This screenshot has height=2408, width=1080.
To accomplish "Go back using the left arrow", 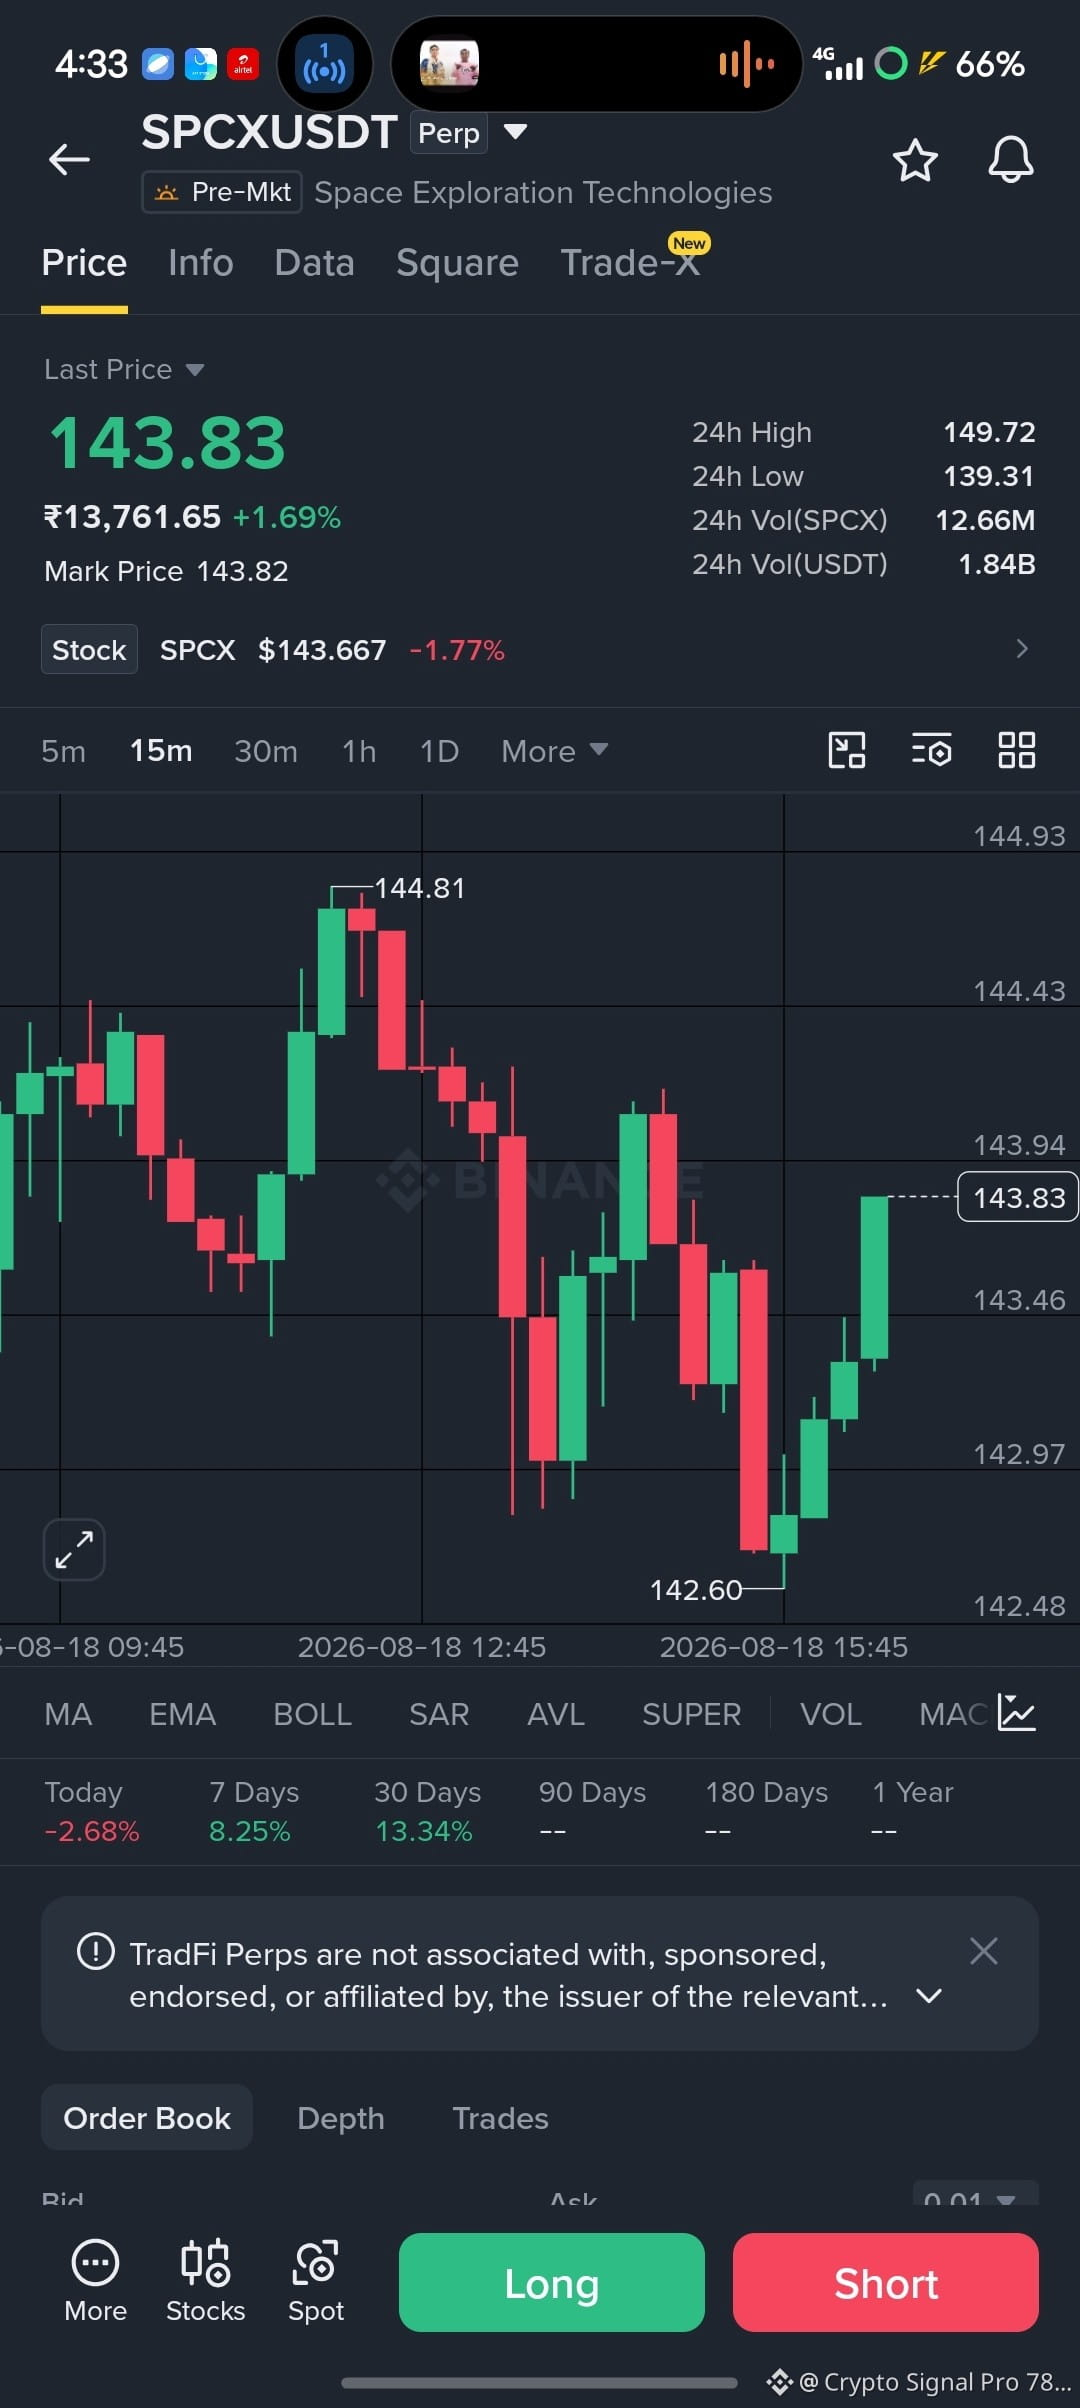I will click(69, 159).
